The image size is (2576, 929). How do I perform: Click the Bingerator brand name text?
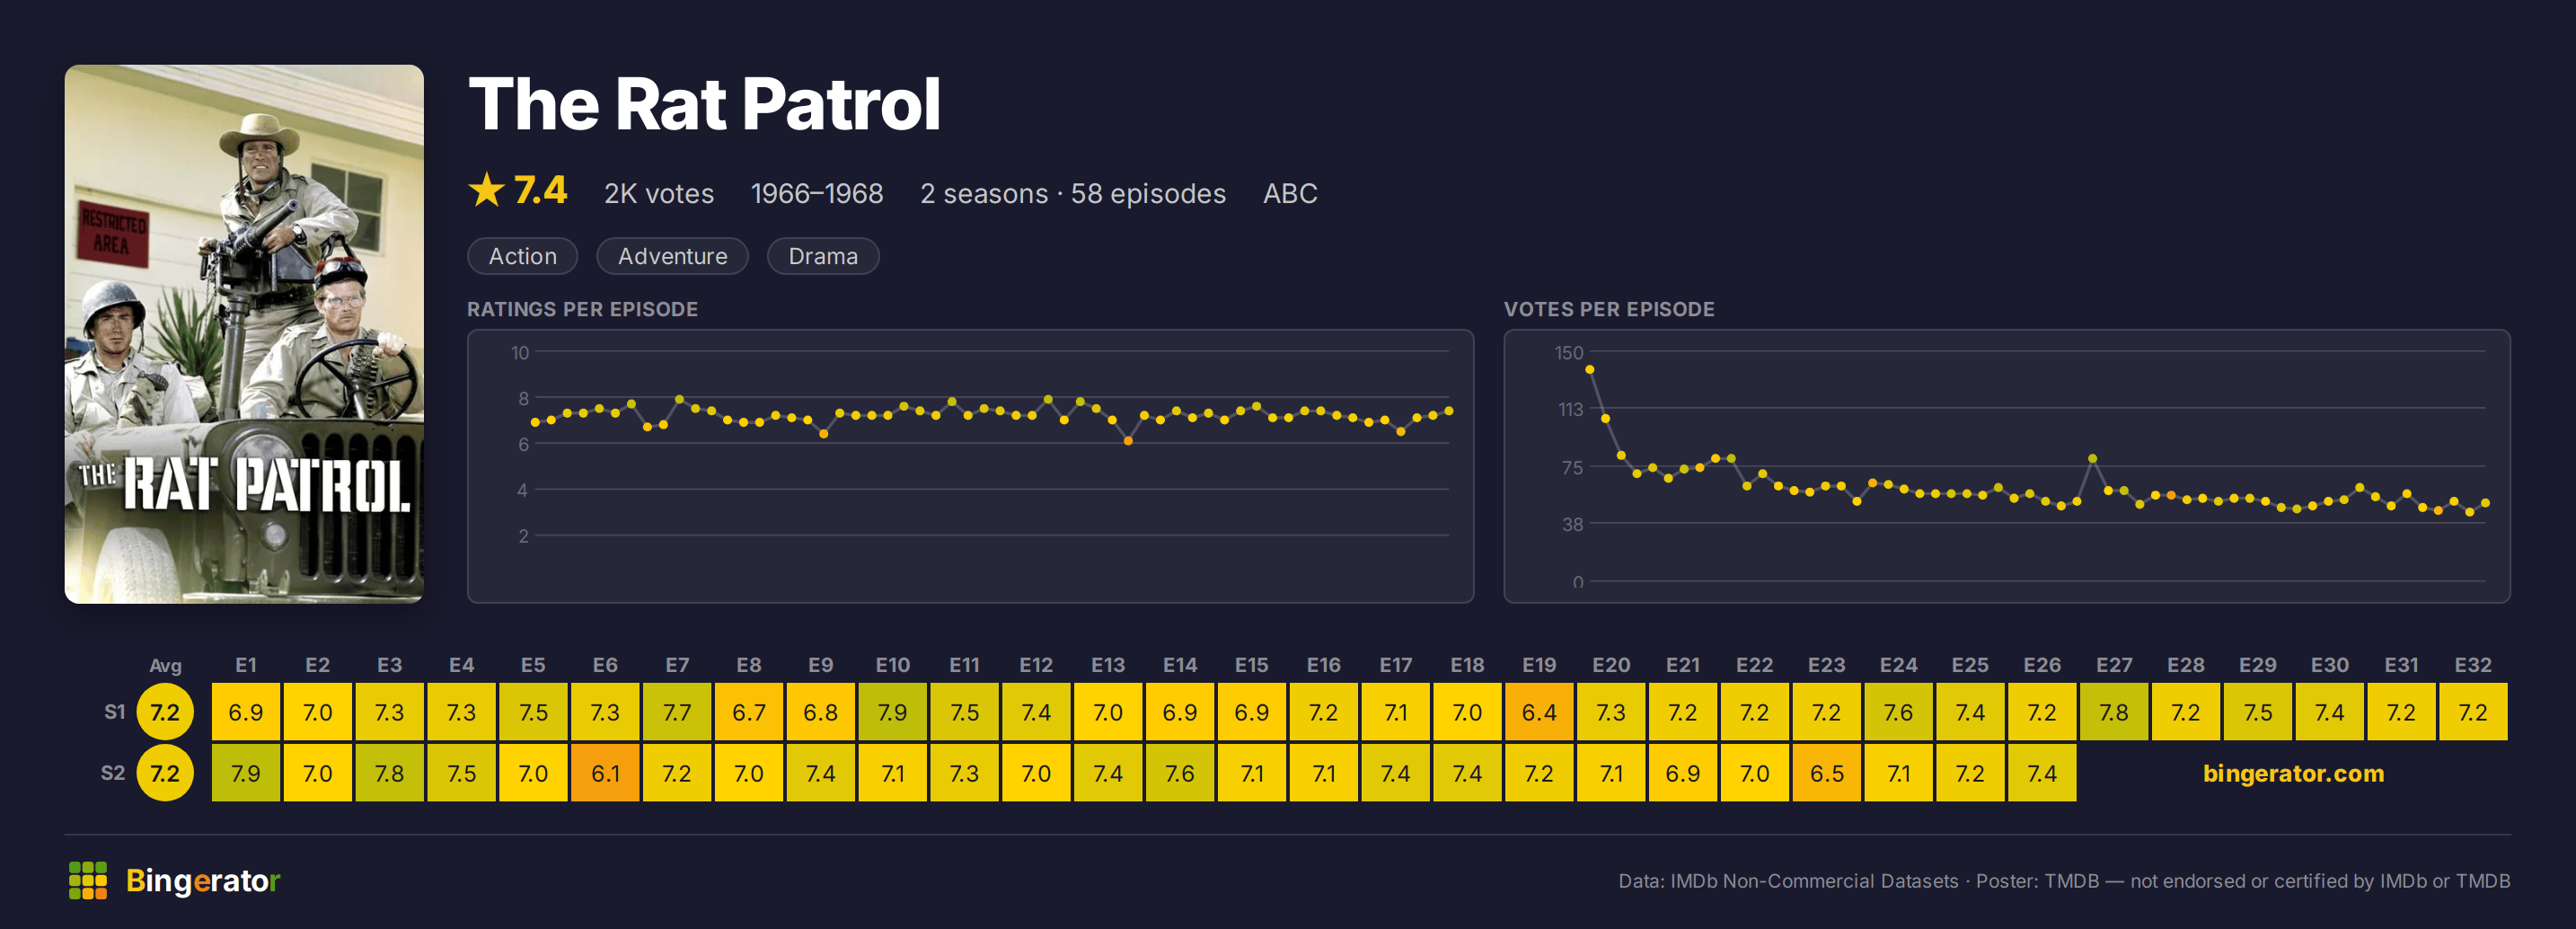coord(203,880)
